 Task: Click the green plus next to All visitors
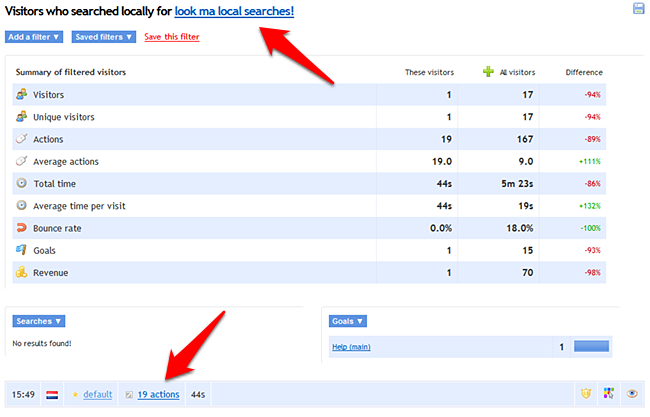tap(488, 72)
